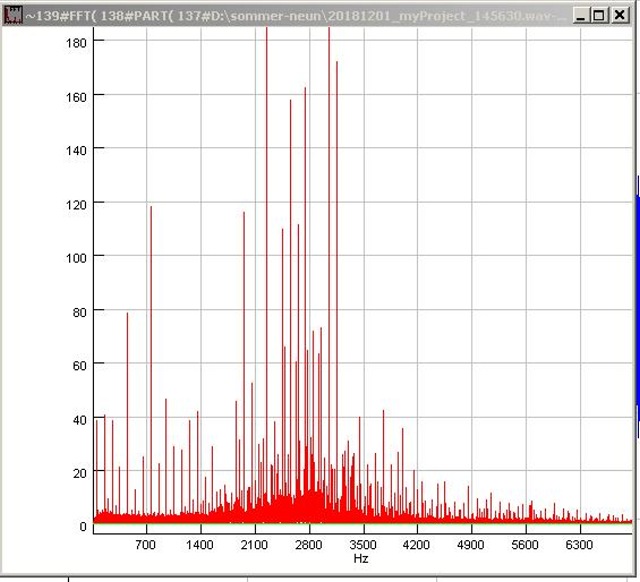640x582 pixels.
Task: Maximize the FFT plot window
Action: click(x=598, y=15)
